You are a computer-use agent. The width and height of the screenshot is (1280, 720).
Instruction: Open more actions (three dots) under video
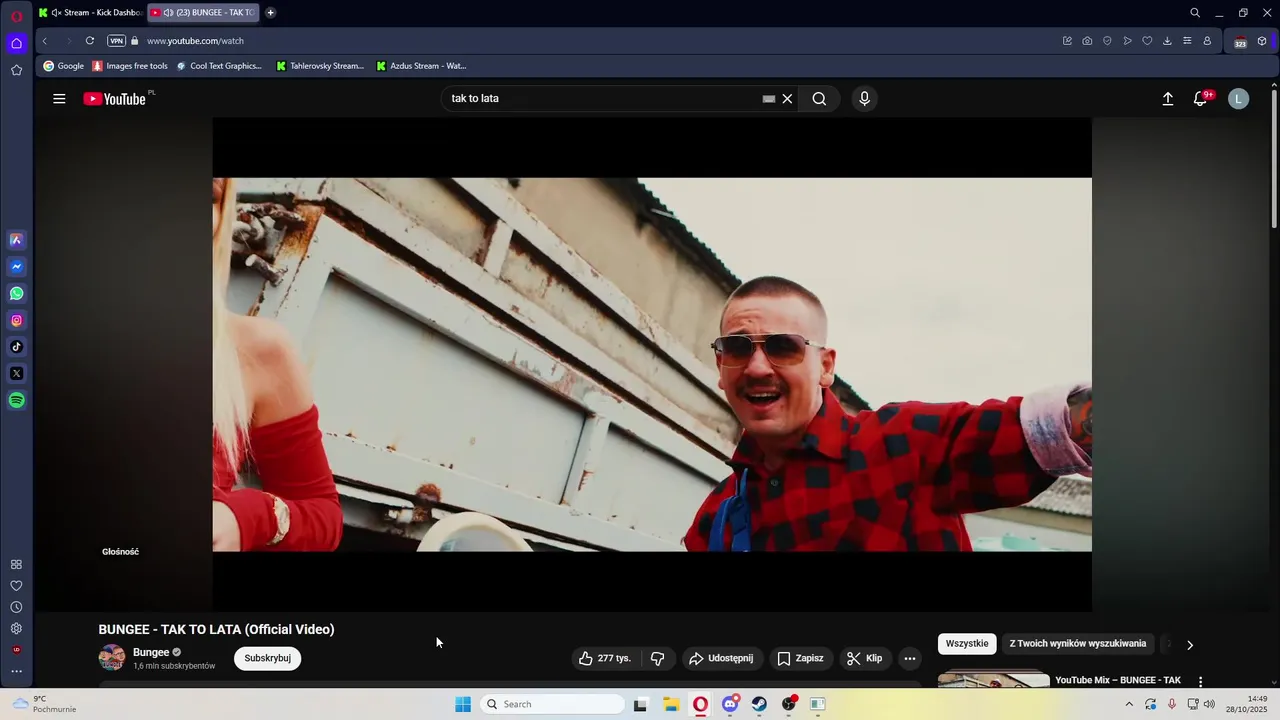(x=910, y=658)
